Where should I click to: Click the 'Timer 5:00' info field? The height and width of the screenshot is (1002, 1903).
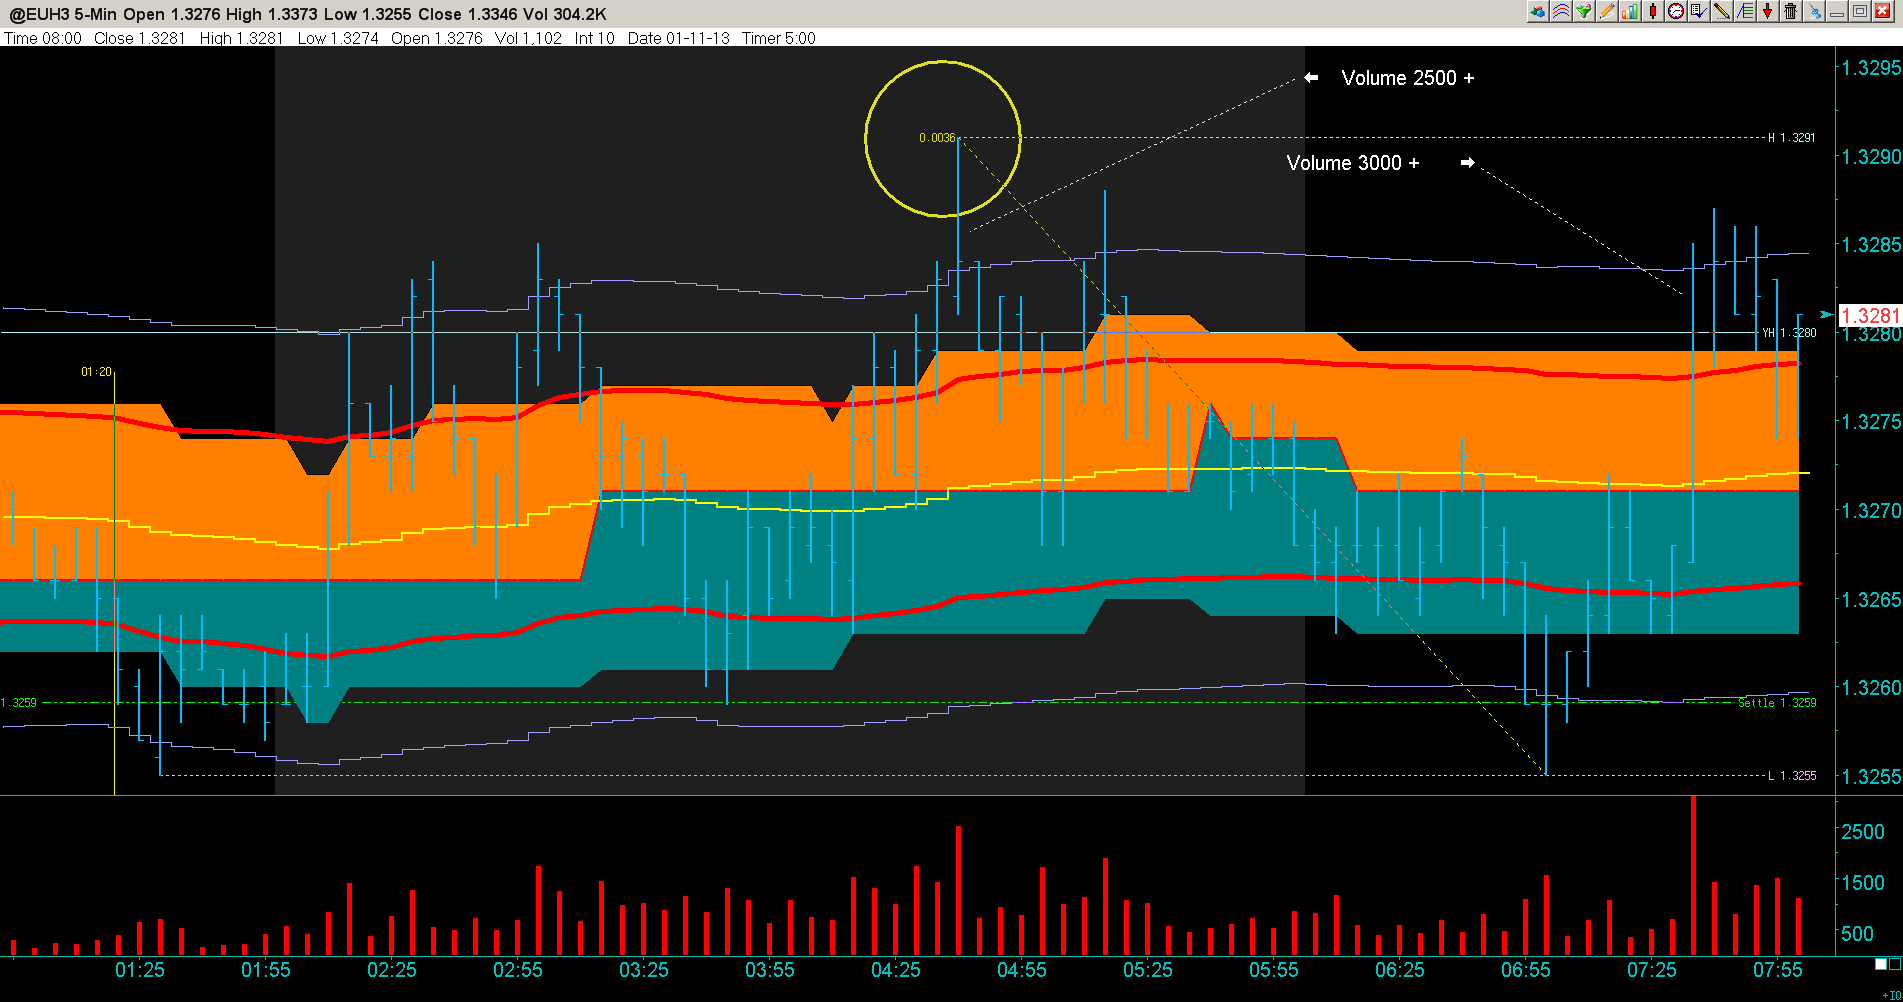click(778, 38)
